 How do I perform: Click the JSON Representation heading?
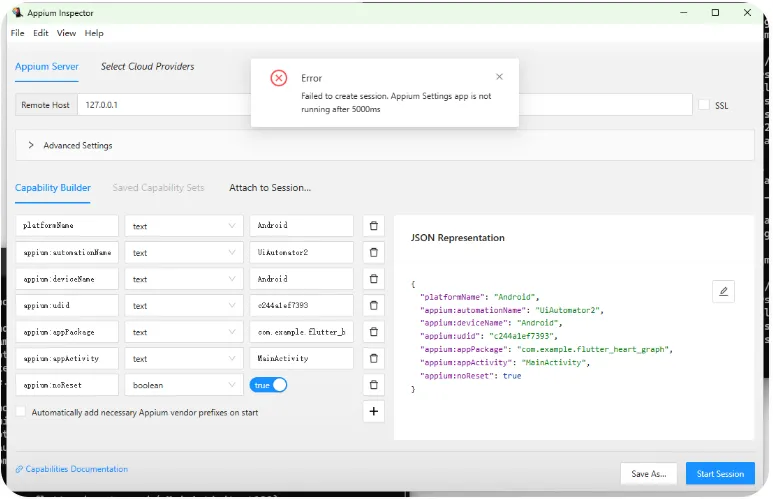pos(457,238)
